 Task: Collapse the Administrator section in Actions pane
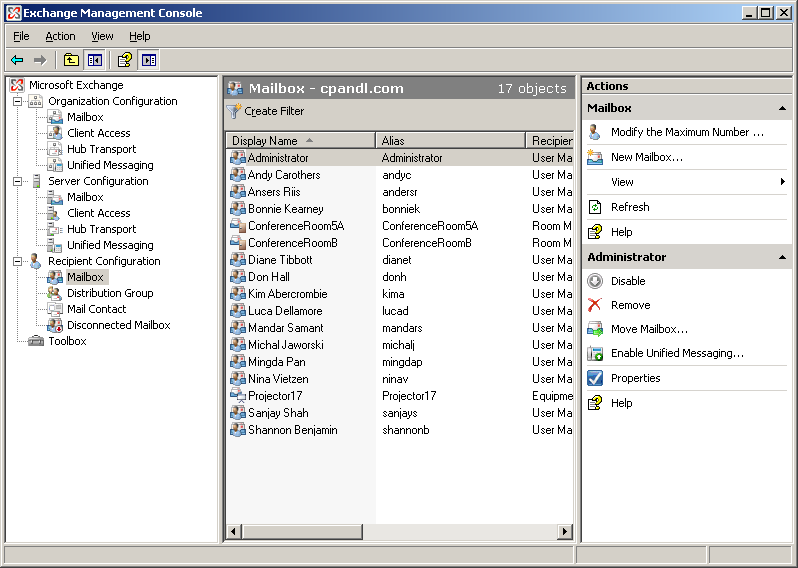pyautogui.click(x=782, y=258)
